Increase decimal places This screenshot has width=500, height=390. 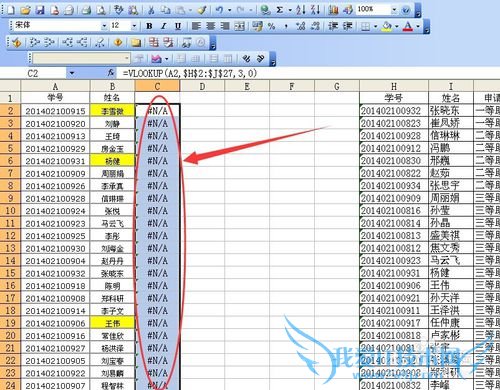[301, 26]
